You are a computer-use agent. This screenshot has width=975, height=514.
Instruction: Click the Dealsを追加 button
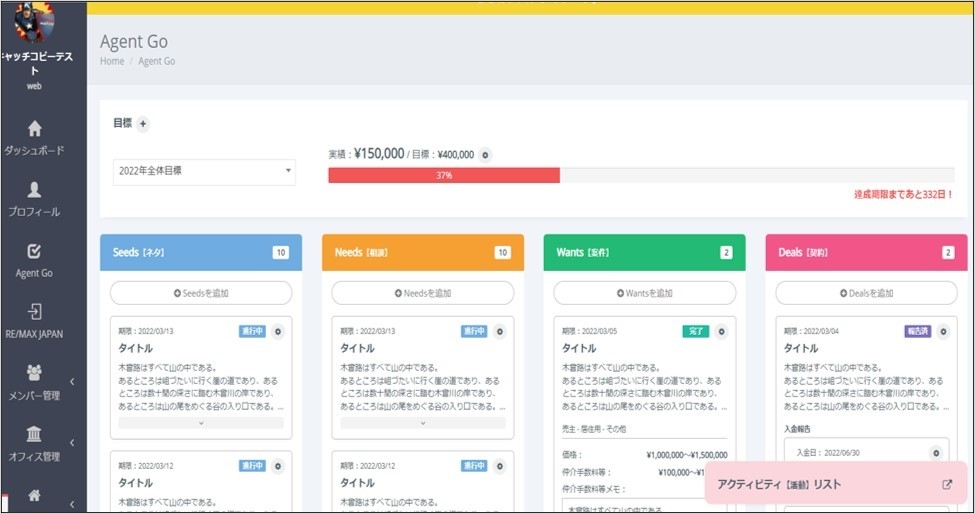(x=866, y=293)
